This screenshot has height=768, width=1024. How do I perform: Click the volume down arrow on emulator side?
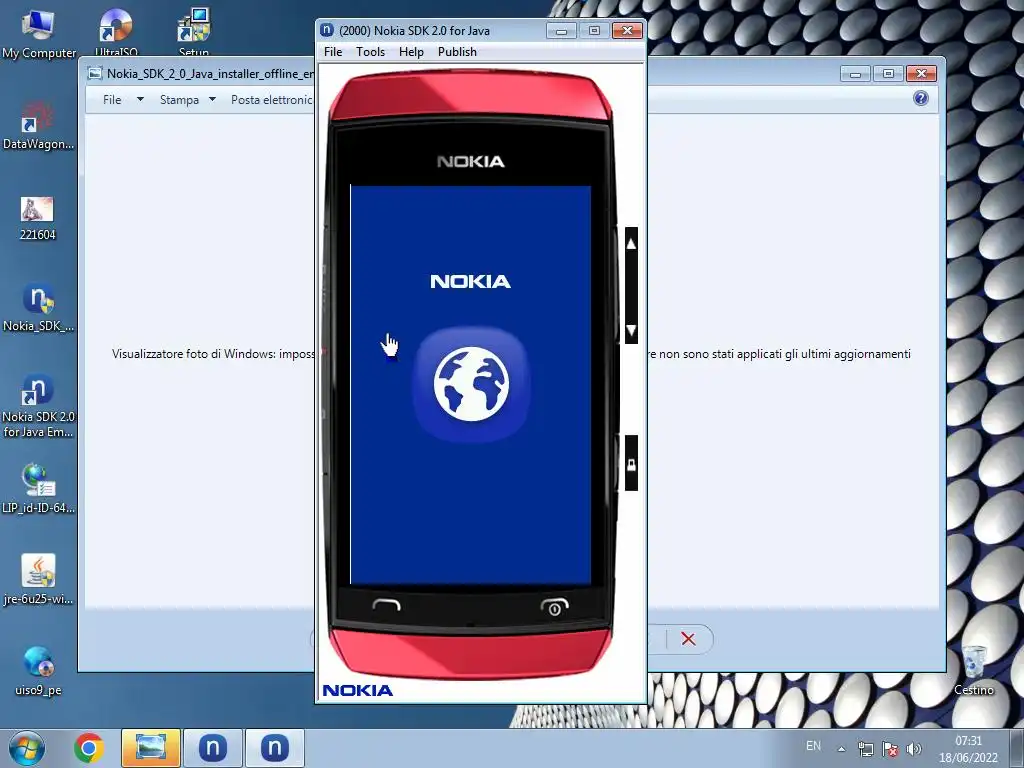point(631,330)
